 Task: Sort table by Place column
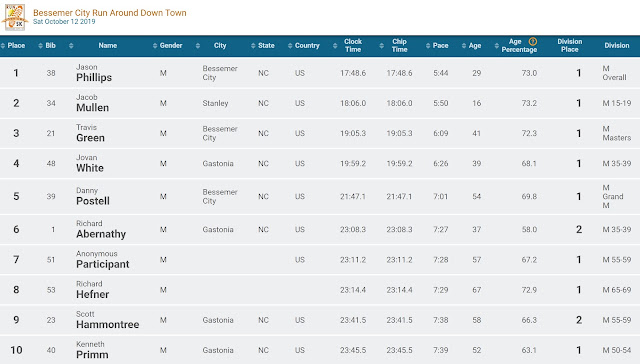point(13,45)
